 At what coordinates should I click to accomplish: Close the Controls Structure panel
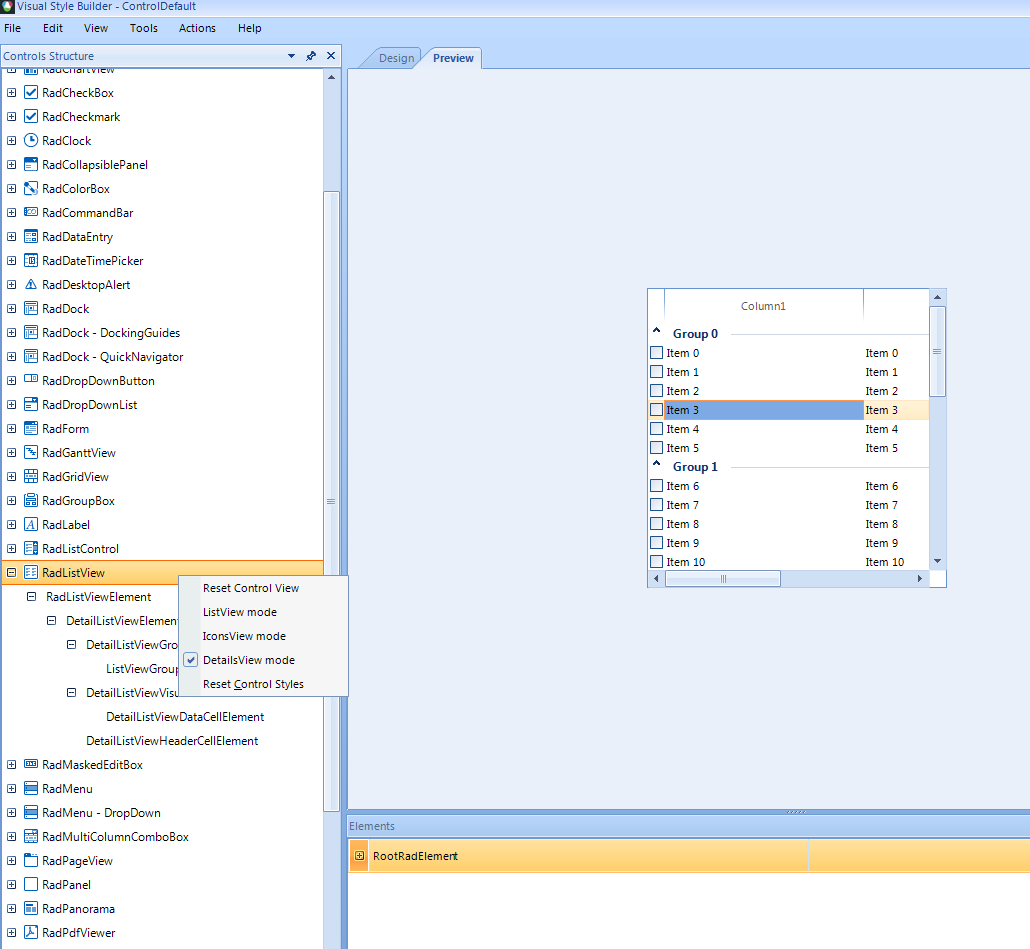331,56
